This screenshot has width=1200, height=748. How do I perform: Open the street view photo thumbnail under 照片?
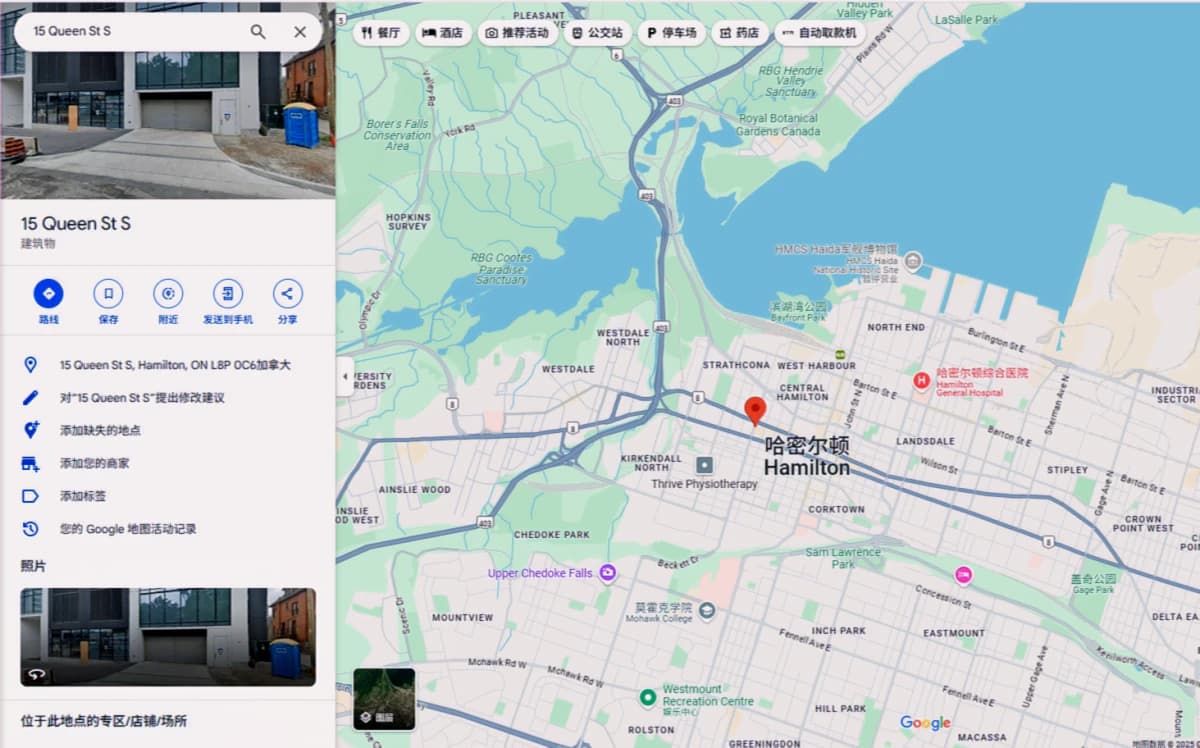(x=168, y=637)
